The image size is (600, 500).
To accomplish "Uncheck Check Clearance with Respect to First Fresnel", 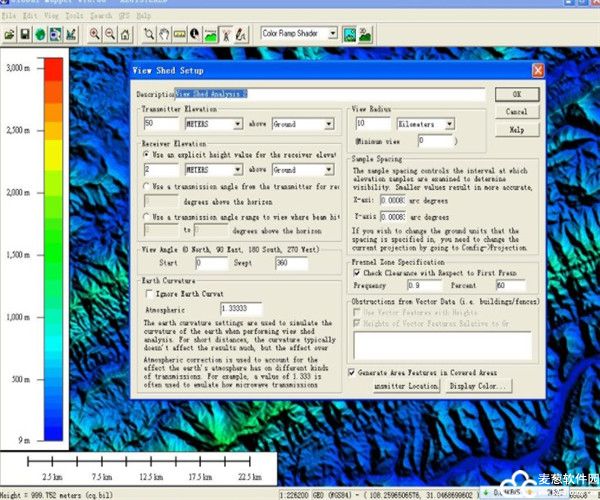I will (359, 271).
